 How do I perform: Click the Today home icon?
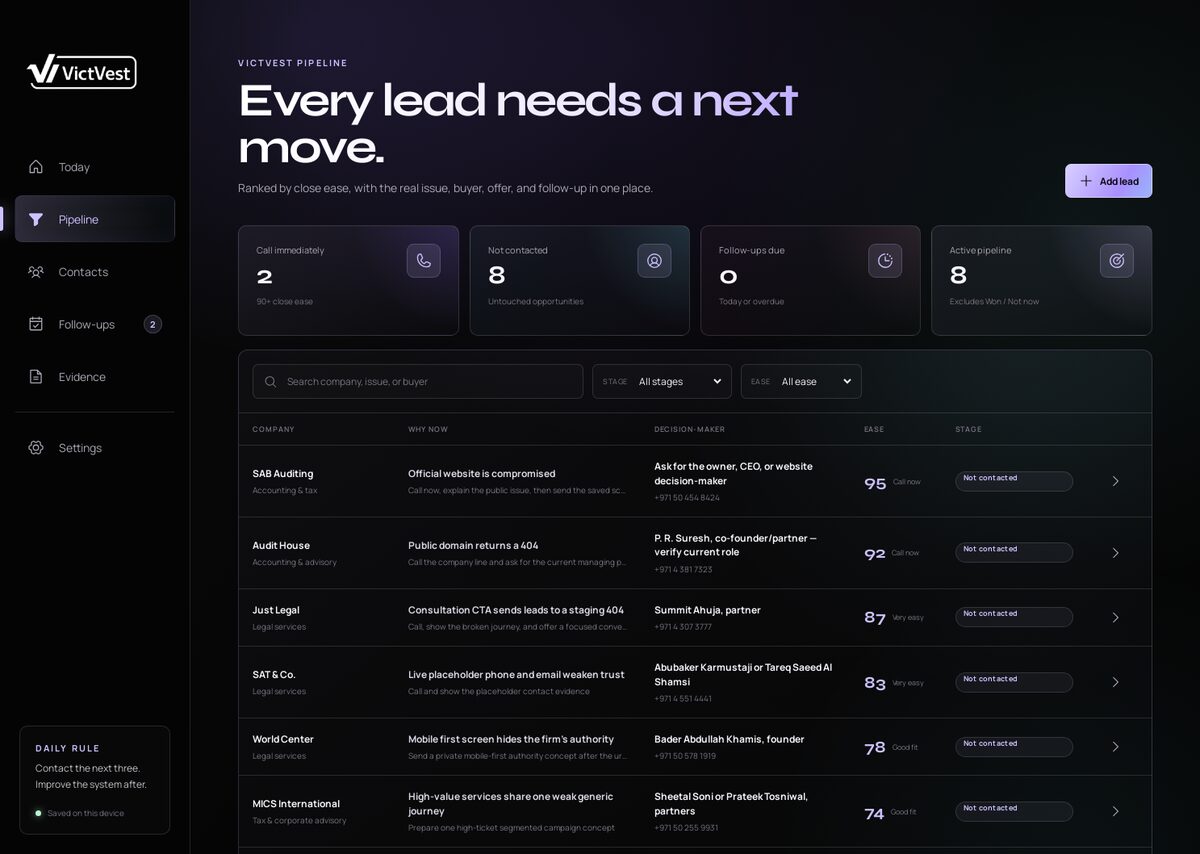[x=36, y=167]
